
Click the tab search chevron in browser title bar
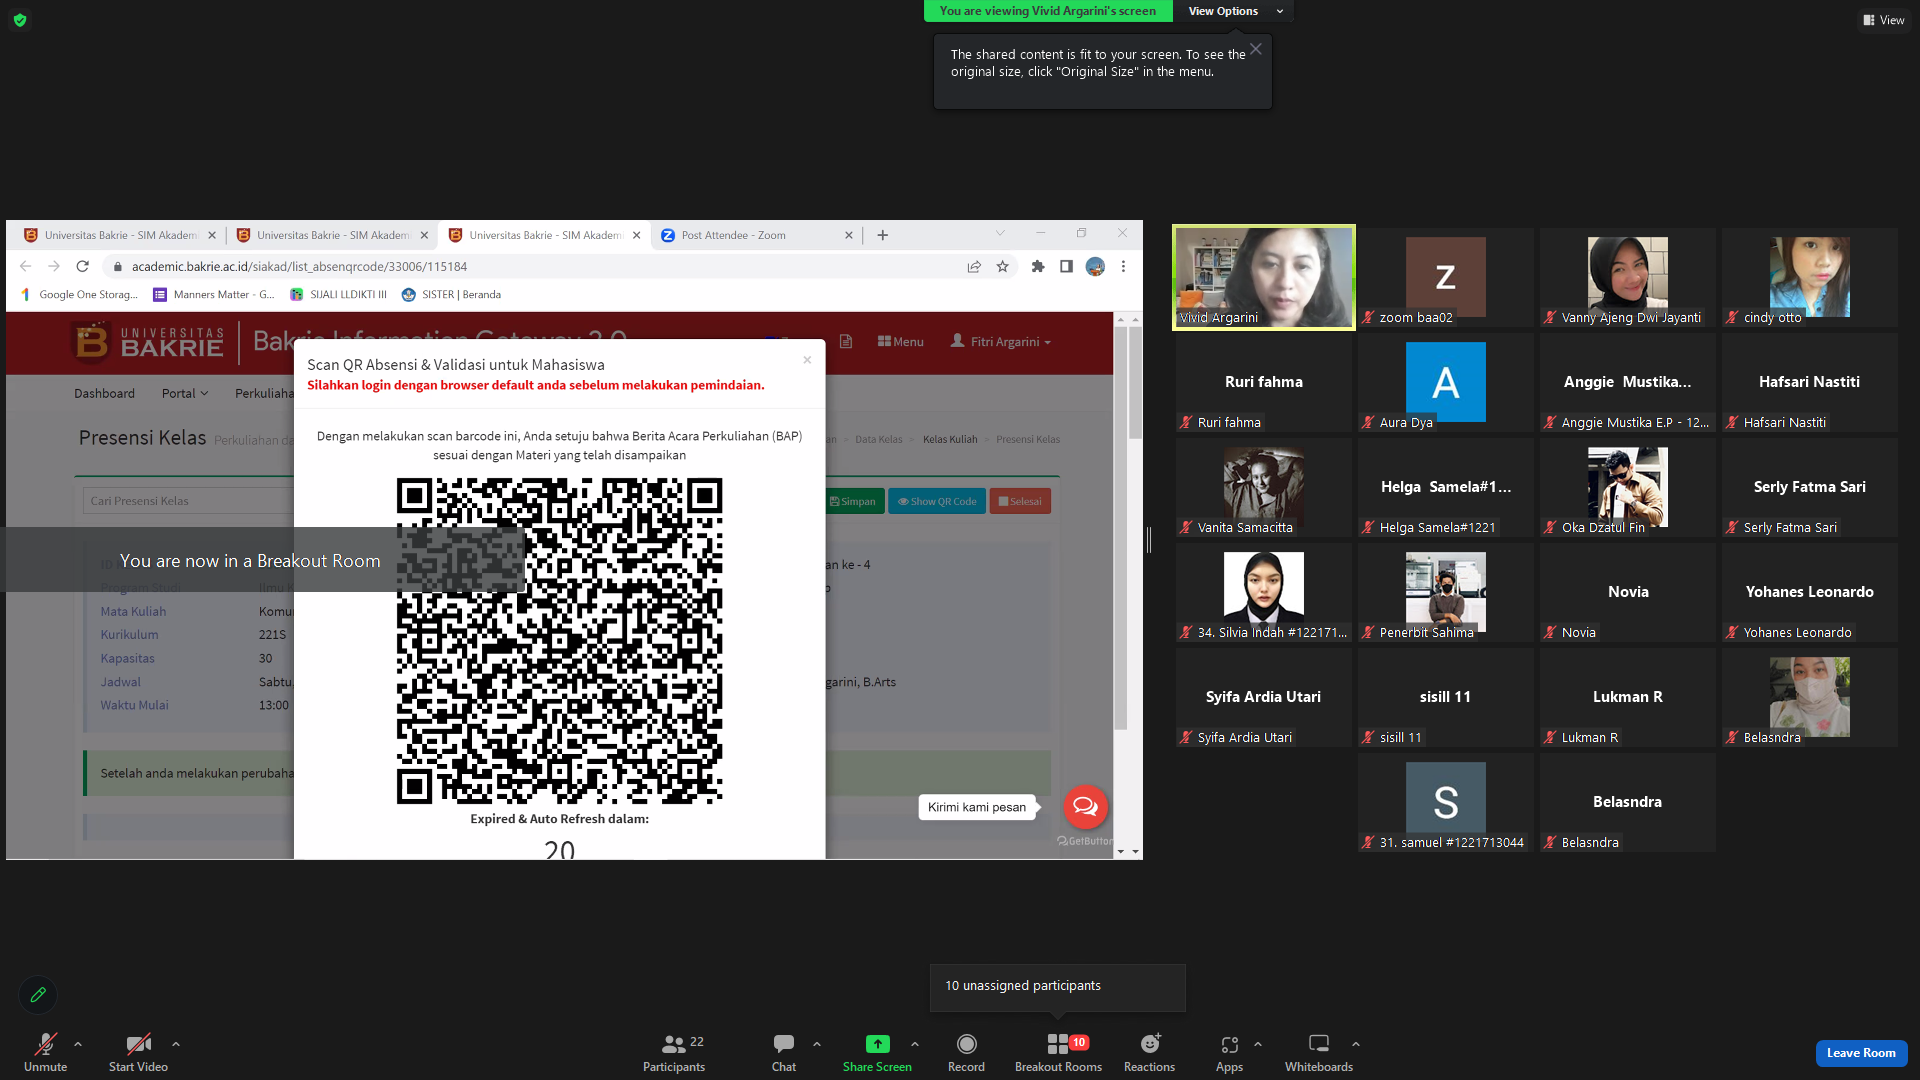(x=1000, y=233)
